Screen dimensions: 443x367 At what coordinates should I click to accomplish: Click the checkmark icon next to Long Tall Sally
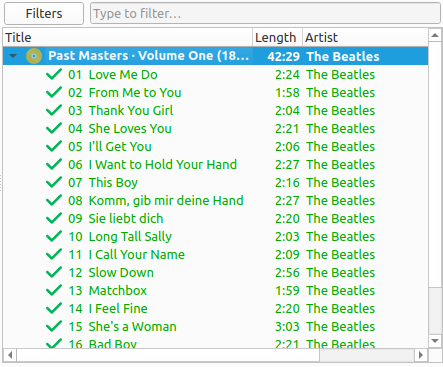click(x=54, y=236)
